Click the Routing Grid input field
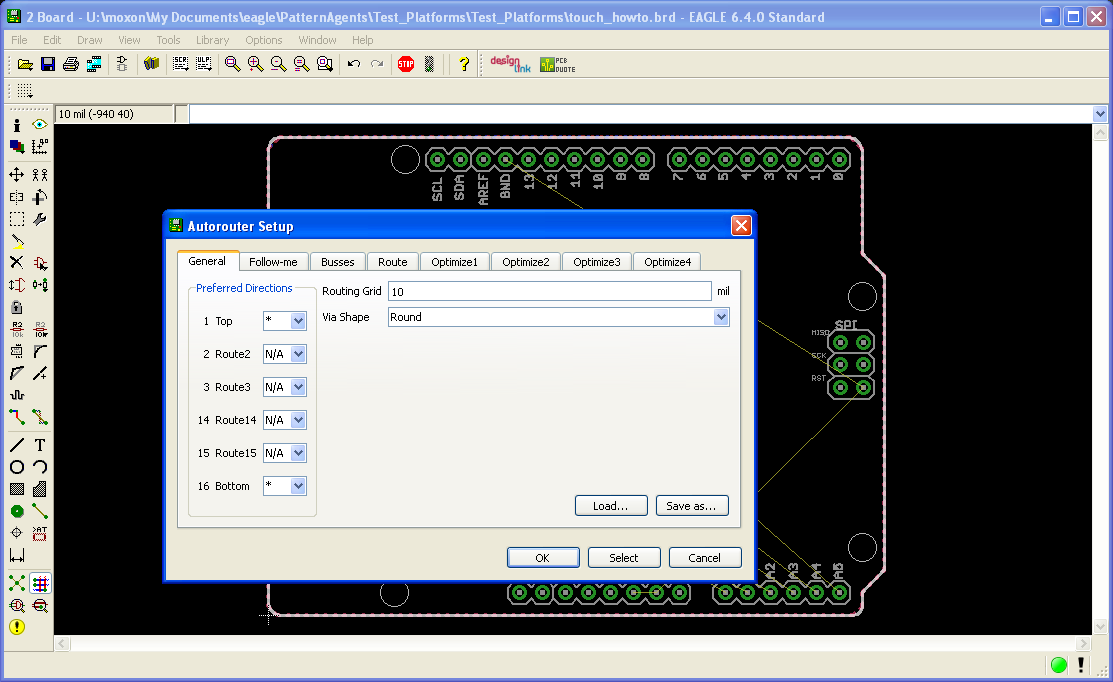The height and width of the screenshot is (682, 1113). 549,291
